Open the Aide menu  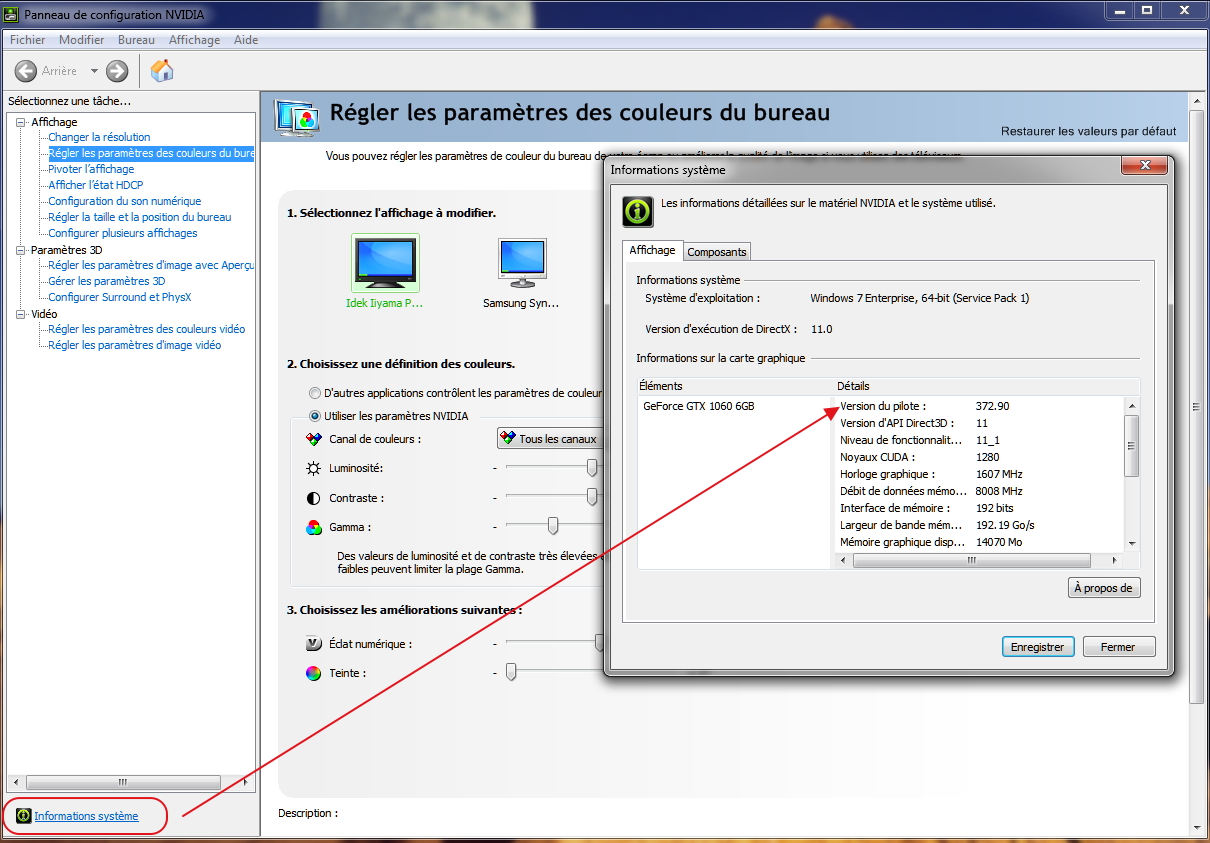246,40
